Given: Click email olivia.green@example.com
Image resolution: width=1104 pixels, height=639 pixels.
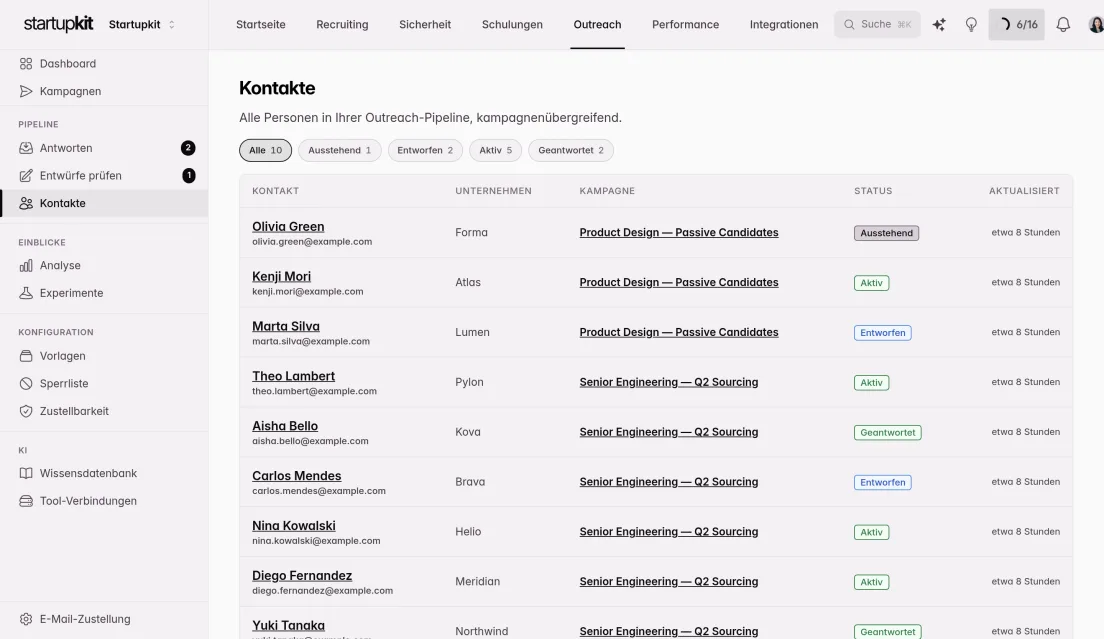Looking at the screenshot, I should pyautogui.click(x=312, y=241).
